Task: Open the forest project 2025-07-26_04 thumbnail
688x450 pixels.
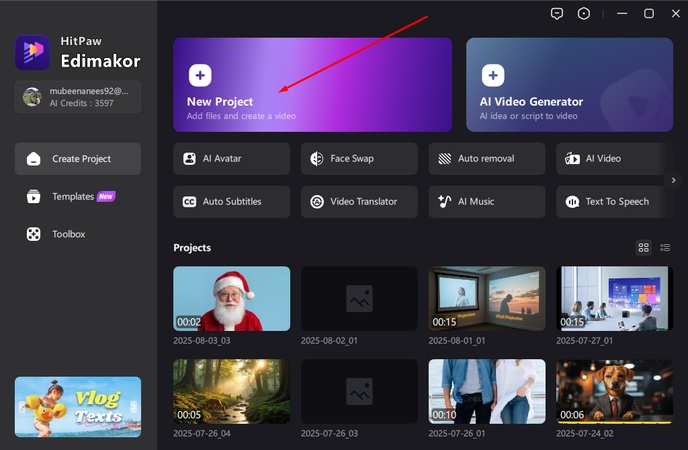Action: [232, 392]
